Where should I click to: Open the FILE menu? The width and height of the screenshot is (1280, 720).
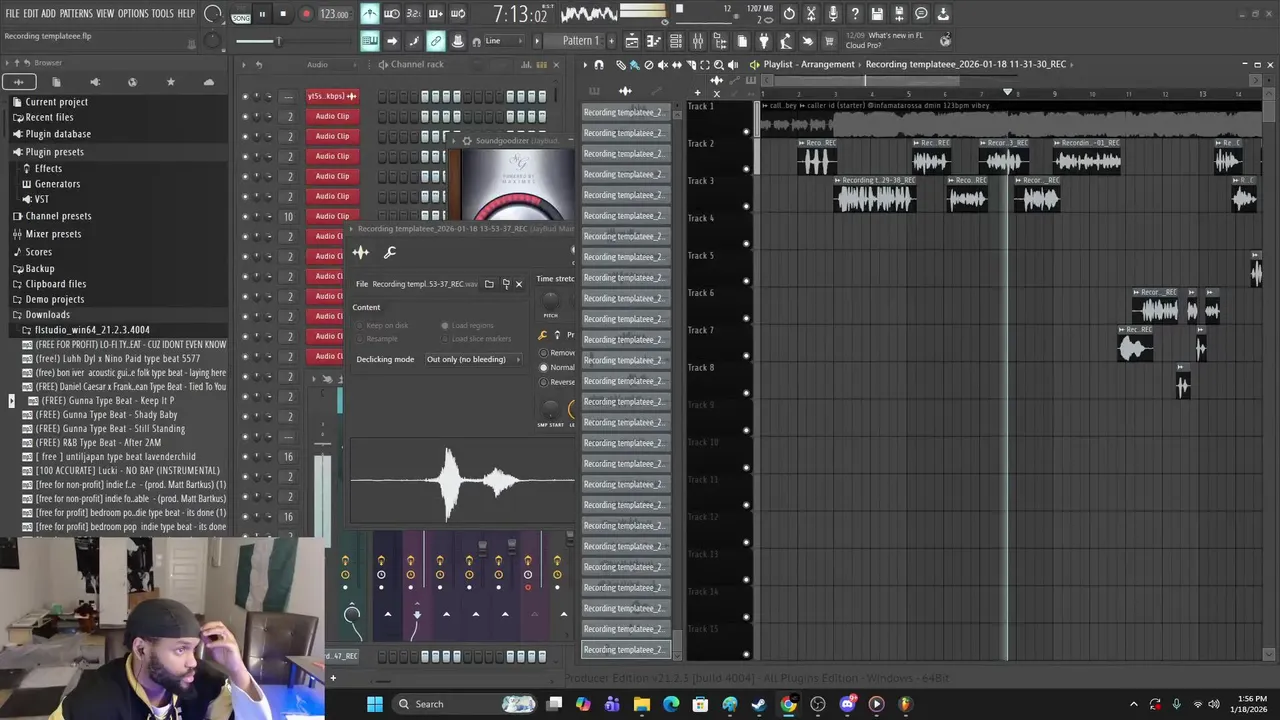pos(12,14)
